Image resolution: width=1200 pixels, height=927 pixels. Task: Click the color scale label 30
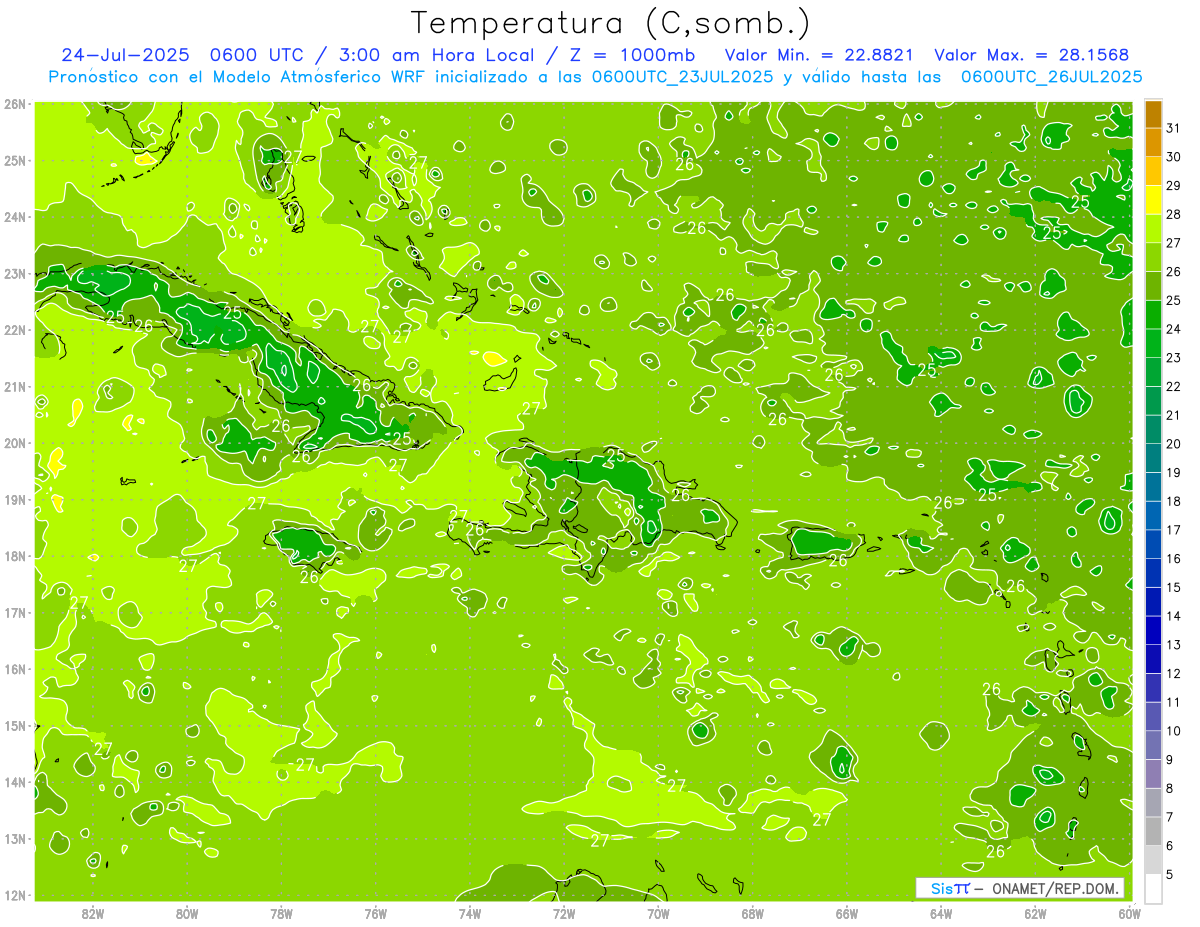point(1174,157)
